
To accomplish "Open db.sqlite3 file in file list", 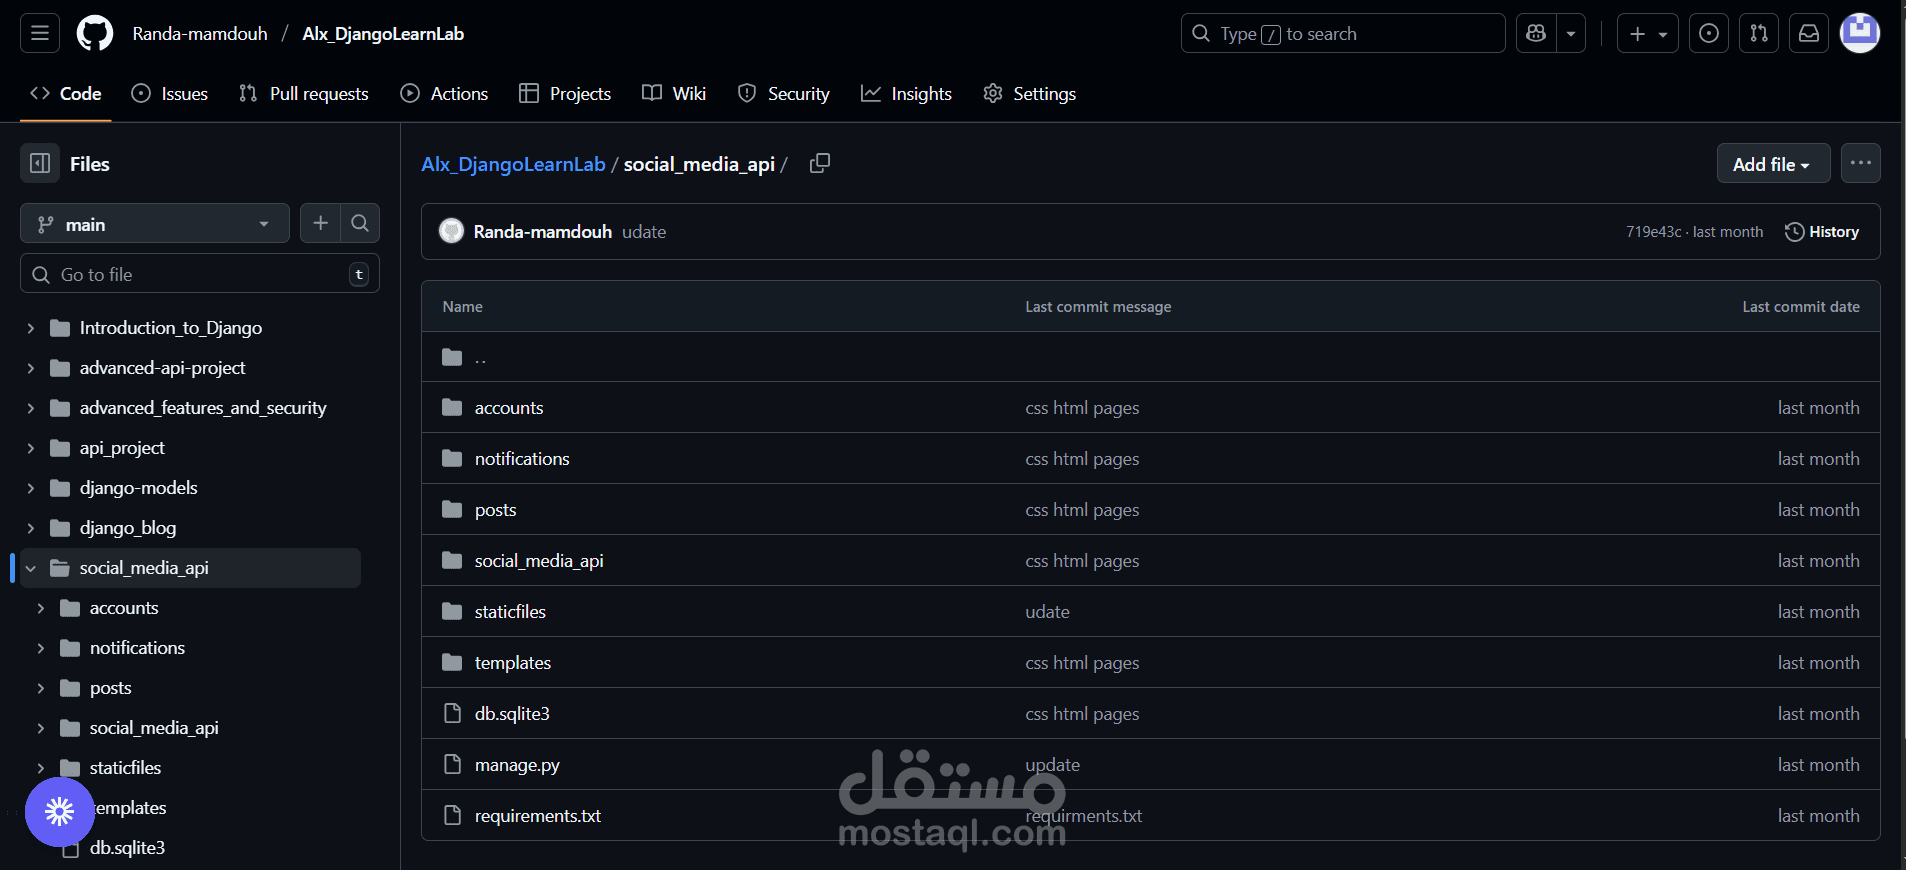I will coord(512,714).
